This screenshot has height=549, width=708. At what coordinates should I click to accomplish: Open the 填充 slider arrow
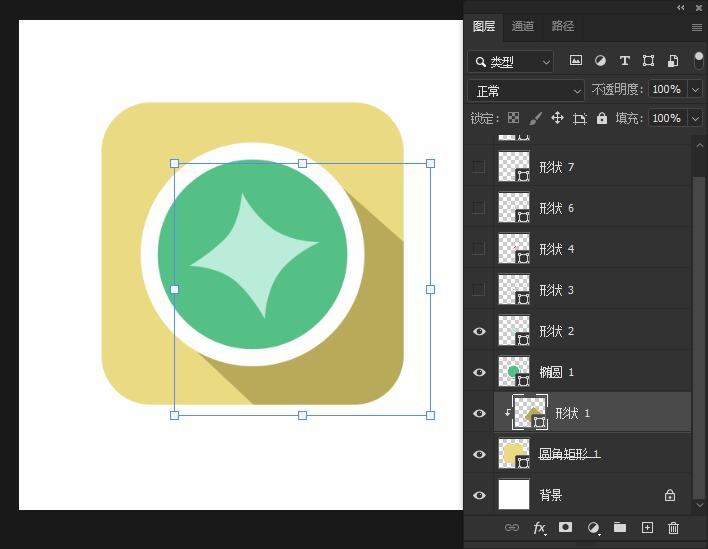pyautogui.click(x=695, y=118)
